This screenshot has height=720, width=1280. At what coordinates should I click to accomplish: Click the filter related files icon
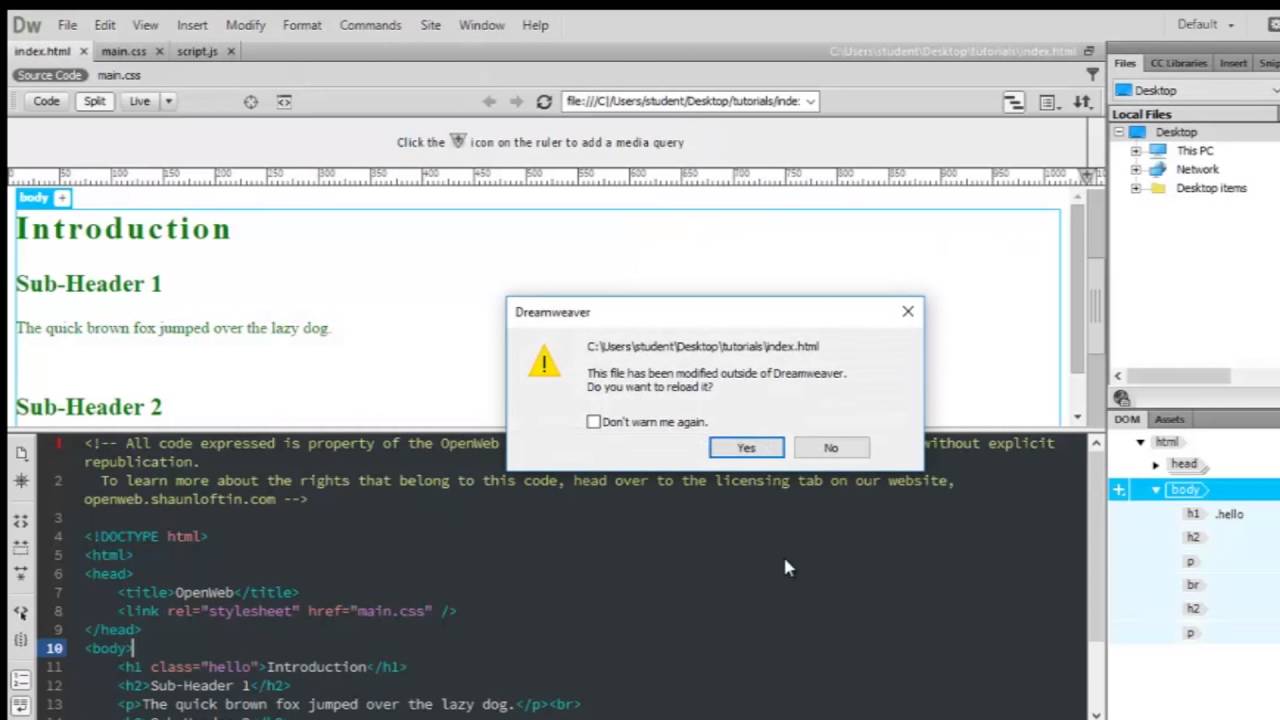tap(1092, 75)
